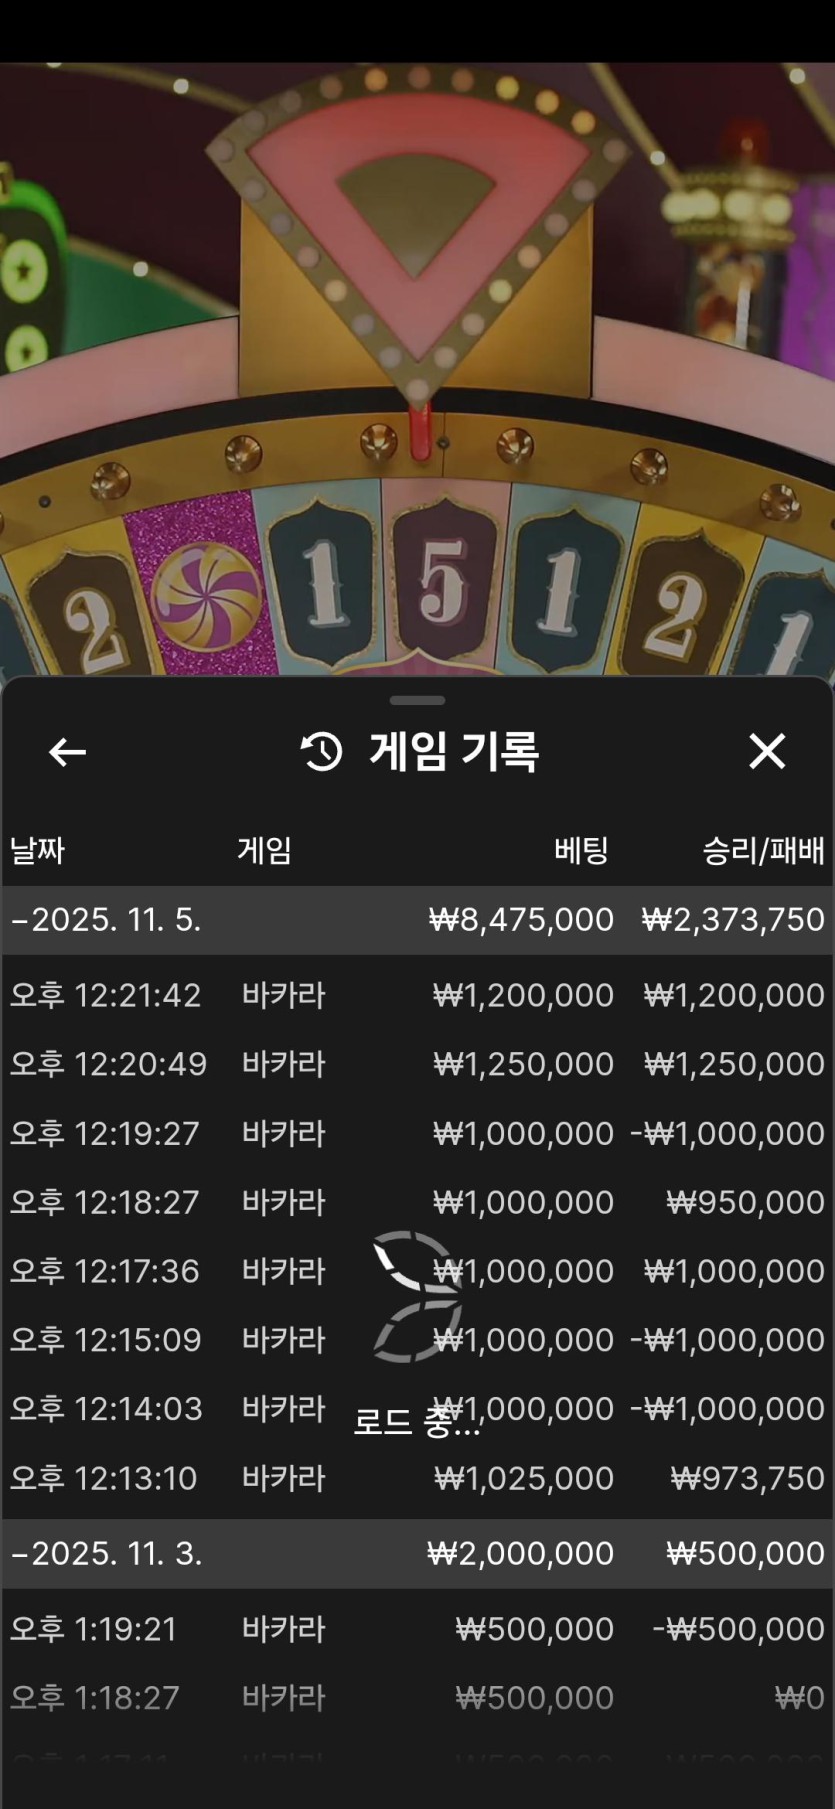Collapse the 2025. 11. 5. date group
Image resolution: width=835 pixels, height=1809 pixels.
click(418, 920)
